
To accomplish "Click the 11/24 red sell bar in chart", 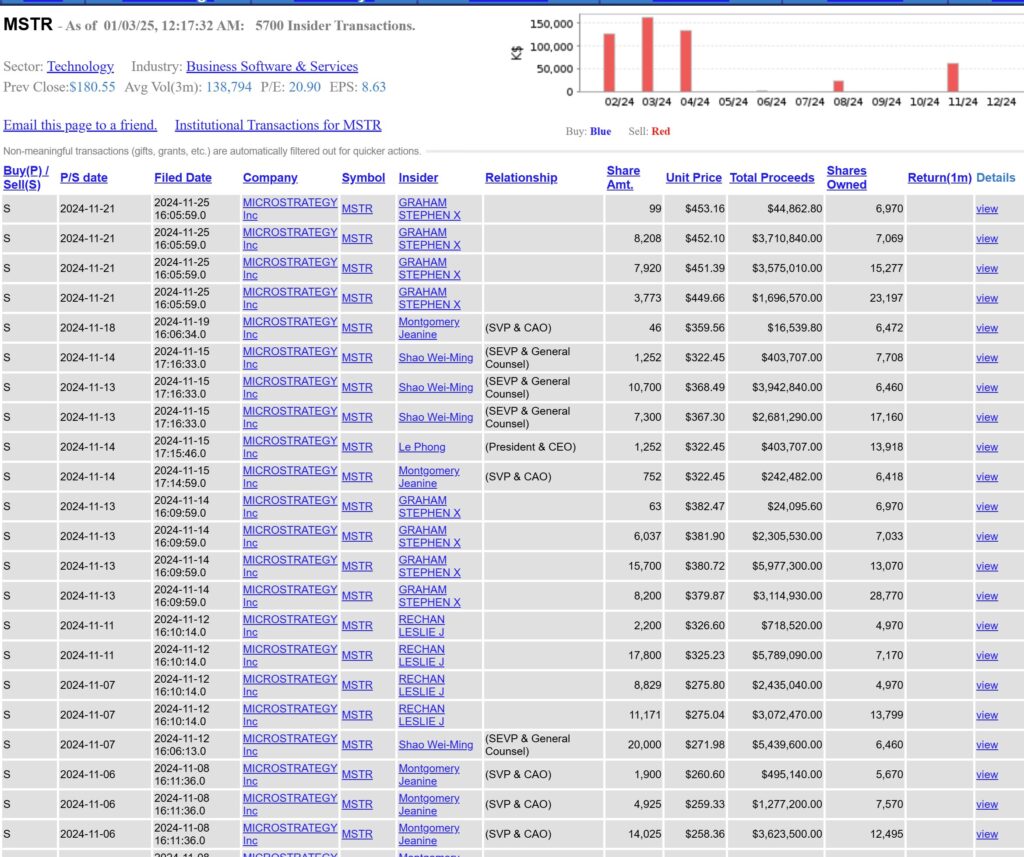I will pos(953,78).
